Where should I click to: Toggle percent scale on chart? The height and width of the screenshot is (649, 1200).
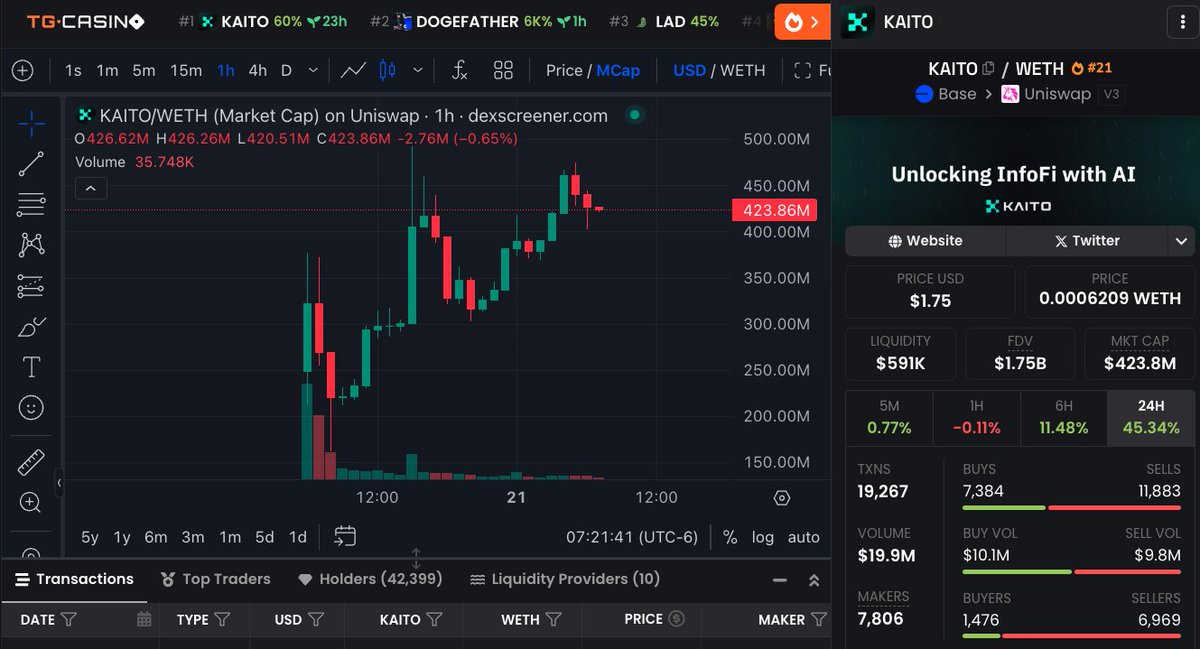point(730,537)
